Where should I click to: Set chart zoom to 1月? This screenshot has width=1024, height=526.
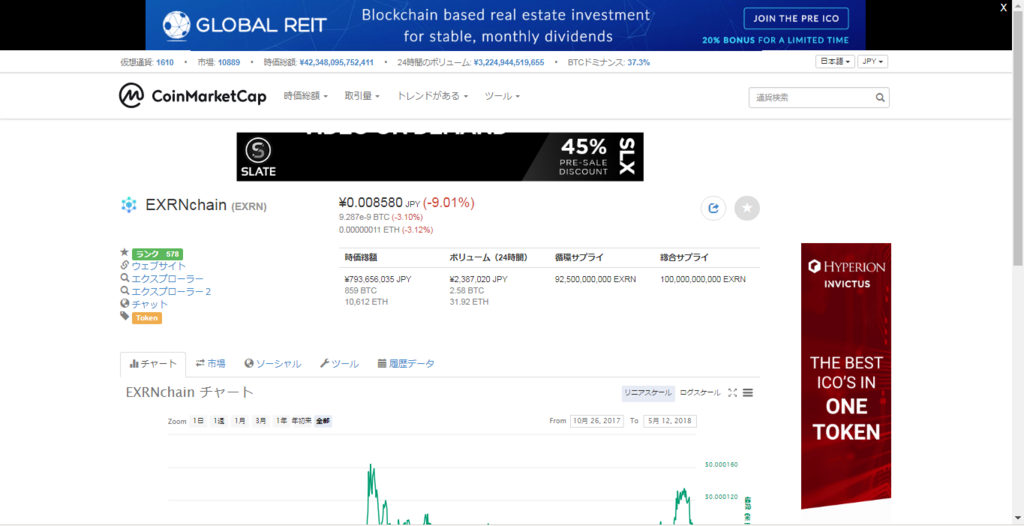coord(240,421)
